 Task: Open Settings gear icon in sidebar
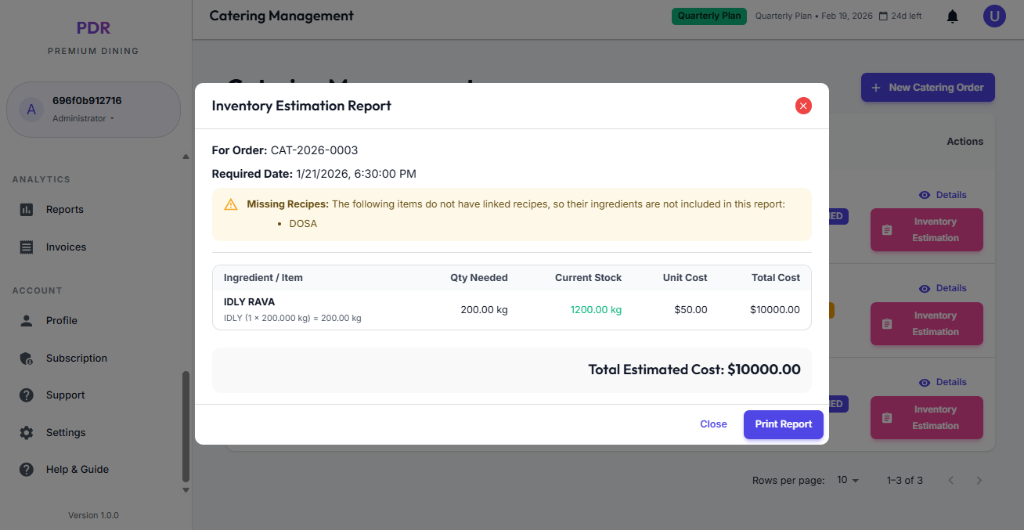click(27, 433)
